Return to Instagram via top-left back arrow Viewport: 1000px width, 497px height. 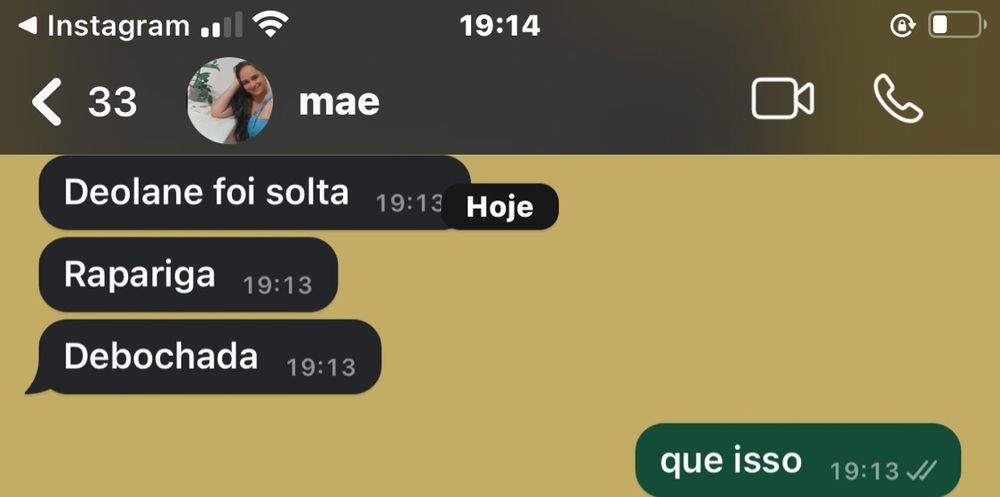coord(27,26)
